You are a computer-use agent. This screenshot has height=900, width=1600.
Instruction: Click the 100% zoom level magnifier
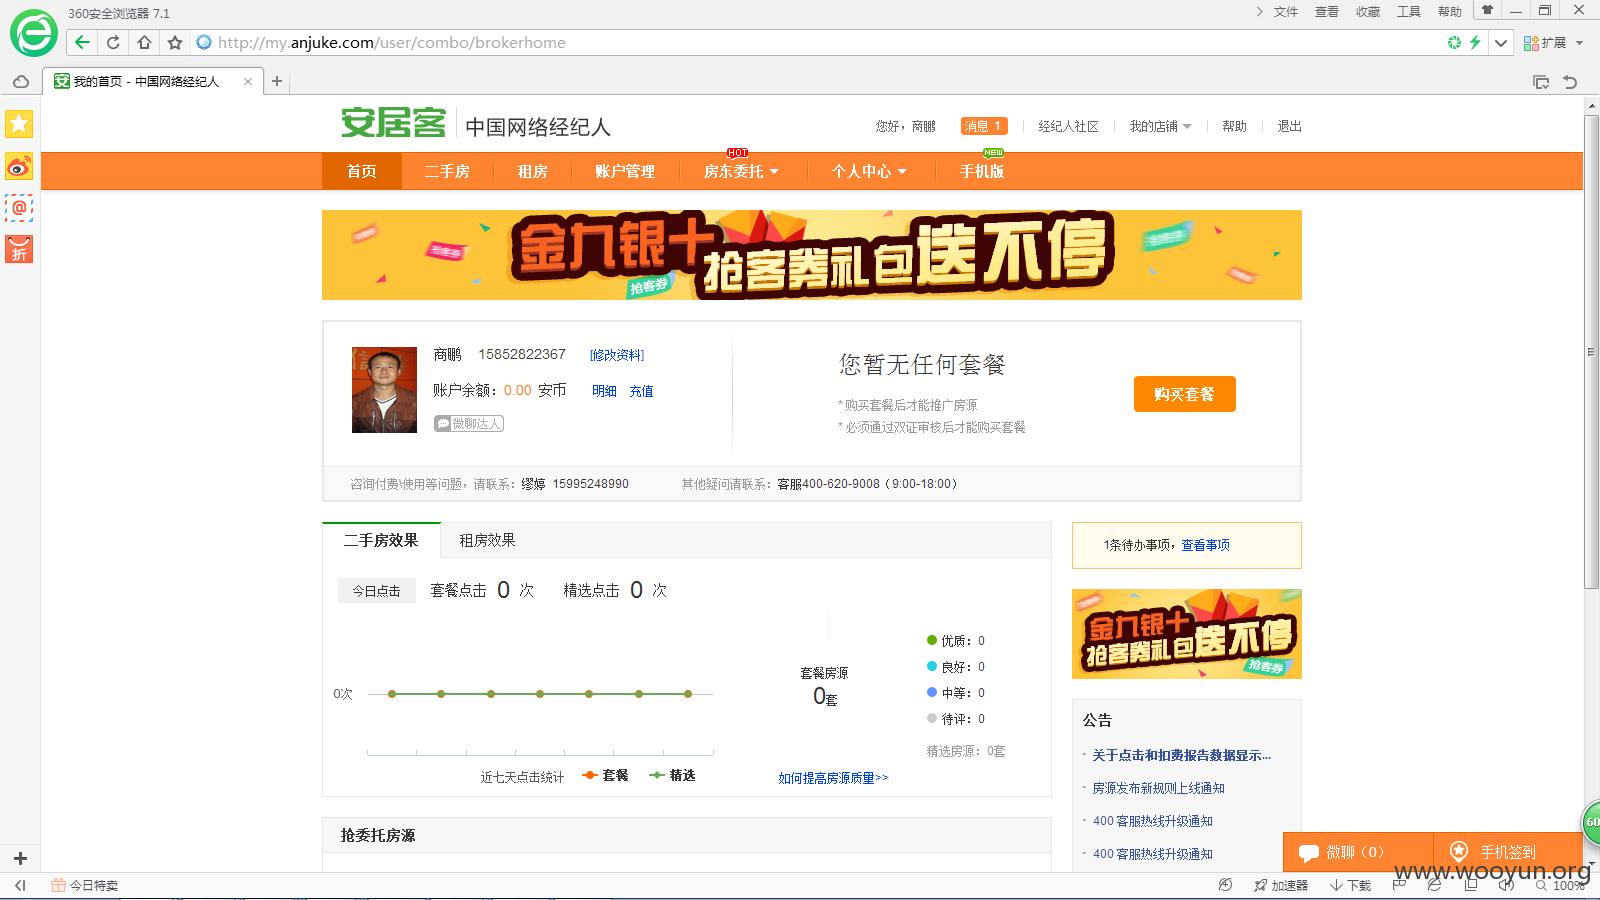point(1561,885)
